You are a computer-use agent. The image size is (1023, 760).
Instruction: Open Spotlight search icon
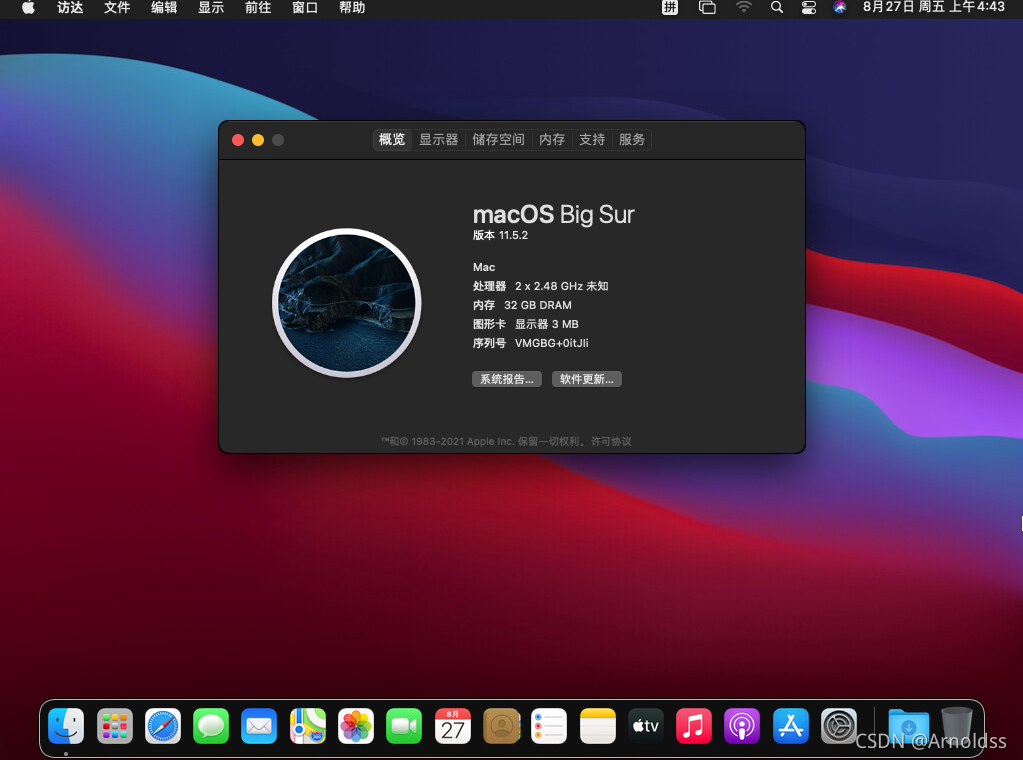click(776, 8)
